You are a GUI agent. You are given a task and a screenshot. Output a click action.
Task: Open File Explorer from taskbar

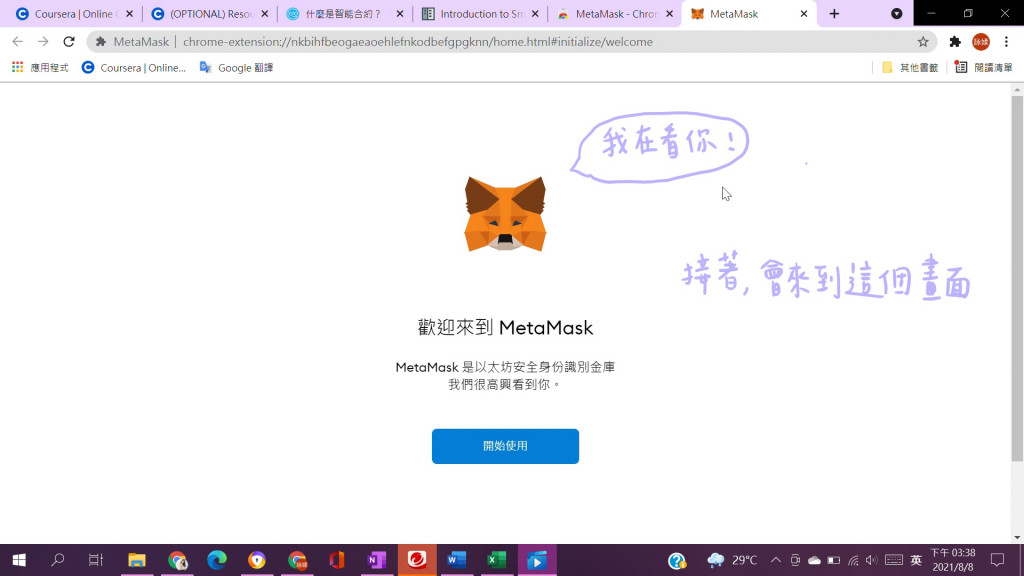(x=136, y=560)
